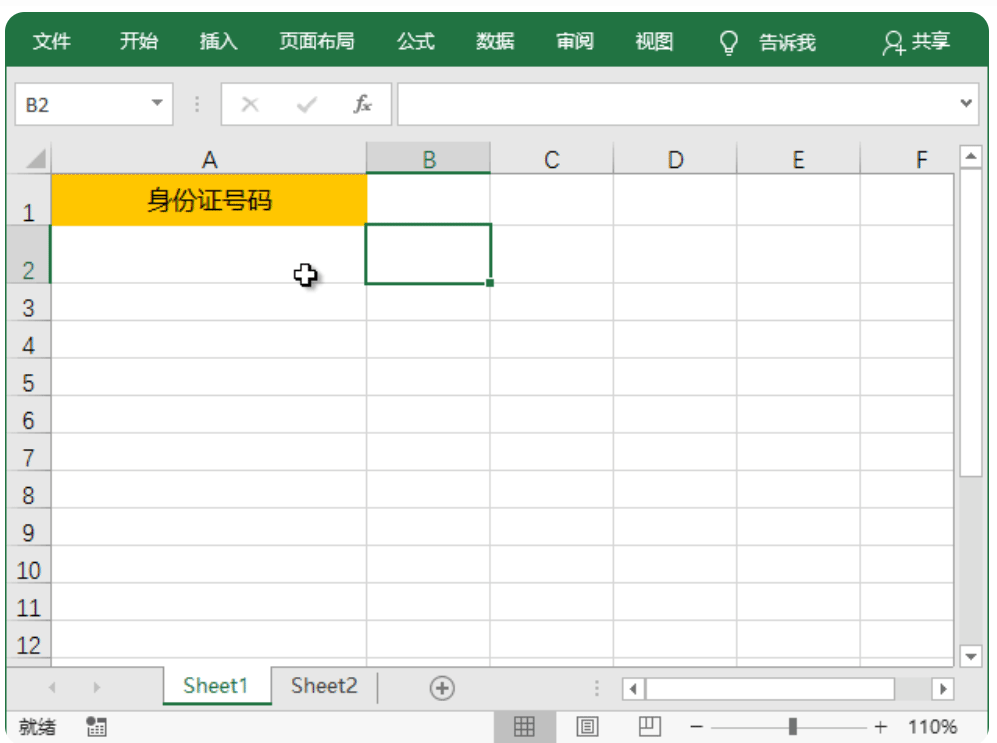The height and width of the screenshot is (743, 997).
Task: Select row 1 header
Action: [29, 200]
